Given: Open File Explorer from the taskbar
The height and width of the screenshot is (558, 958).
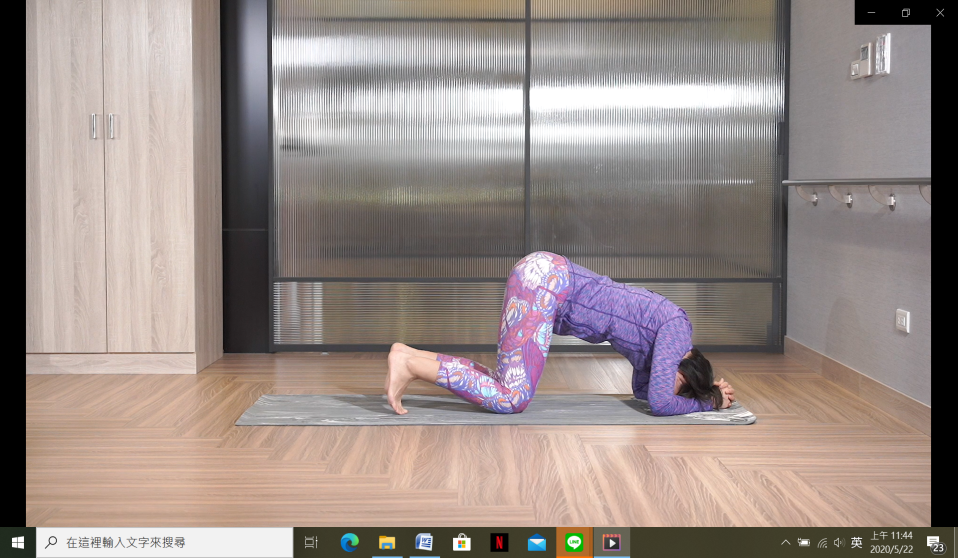Looking at the screenshot, I should tap(387, 543).
